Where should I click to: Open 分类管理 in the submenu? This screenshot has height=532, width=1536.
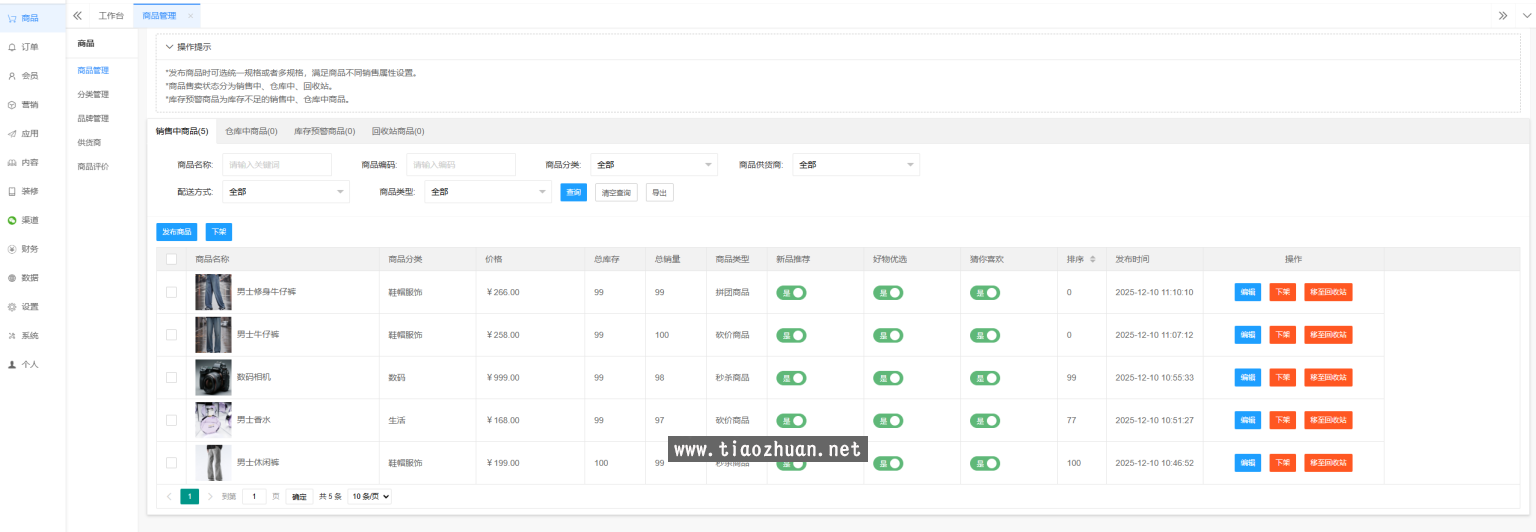[93, 94]
